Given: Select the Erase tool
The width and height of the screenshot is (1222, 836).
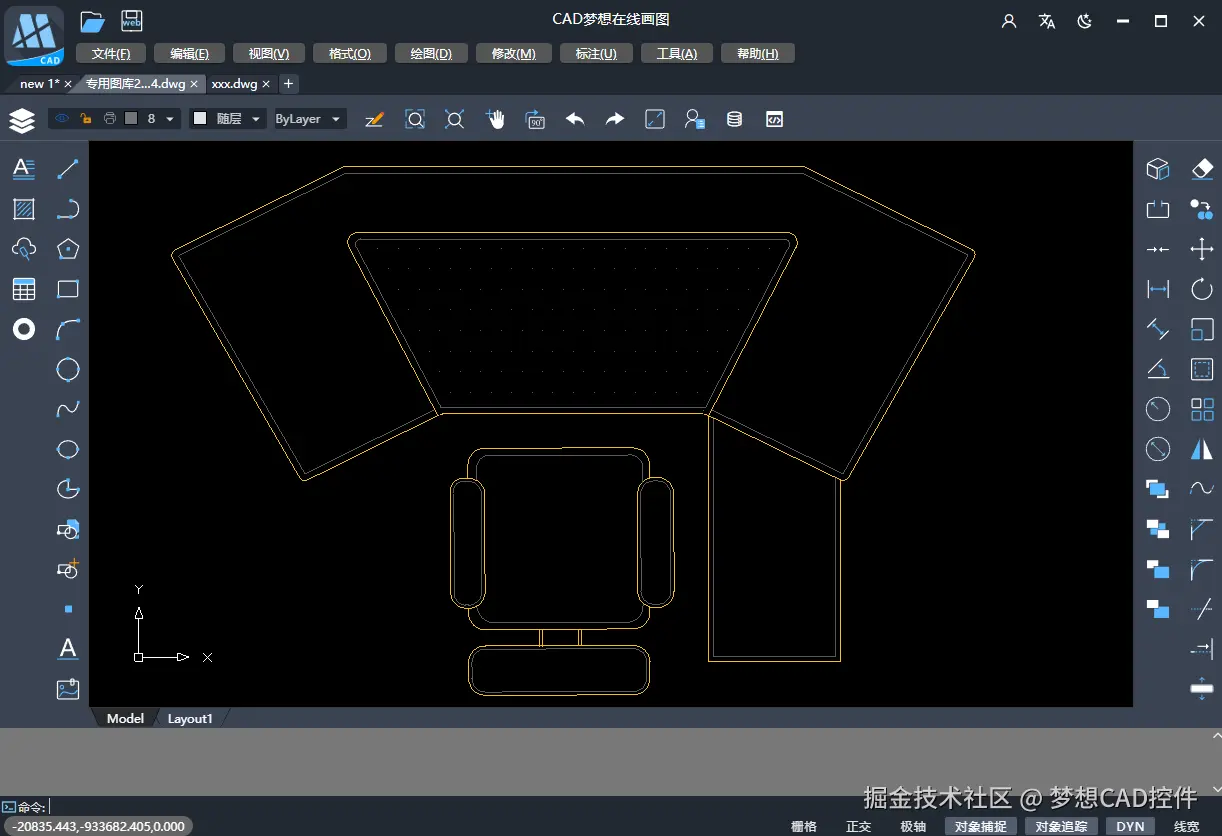Looking at the screenshot, I should pyautogui.click(x=1202, y=169).
